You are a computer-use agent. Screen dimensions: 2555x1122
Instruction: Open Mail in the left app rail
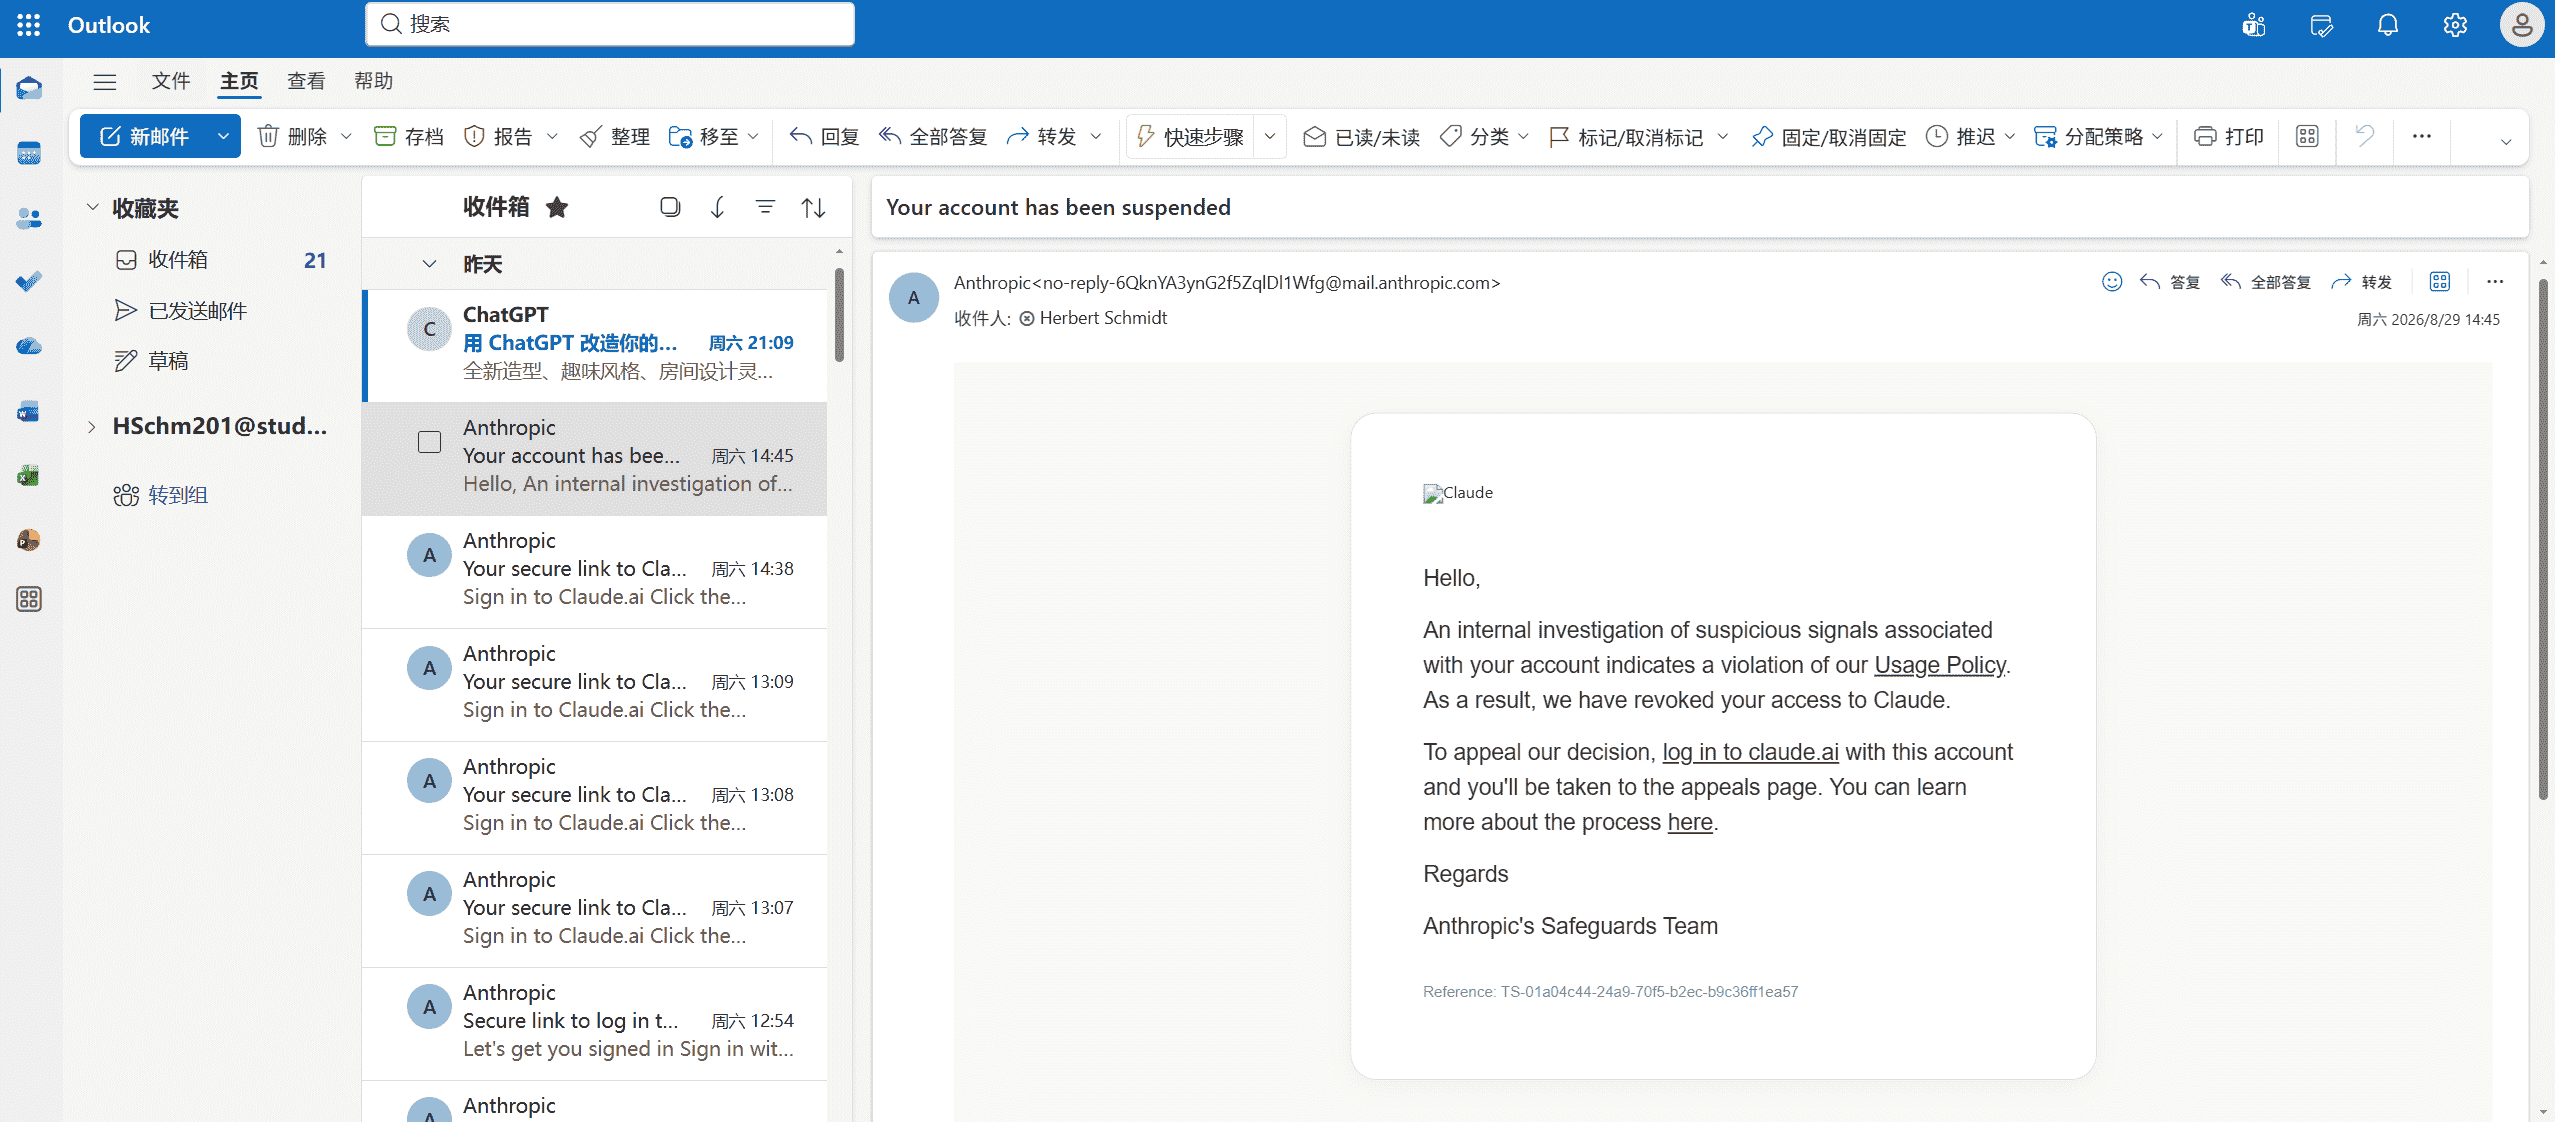point(29,89)
